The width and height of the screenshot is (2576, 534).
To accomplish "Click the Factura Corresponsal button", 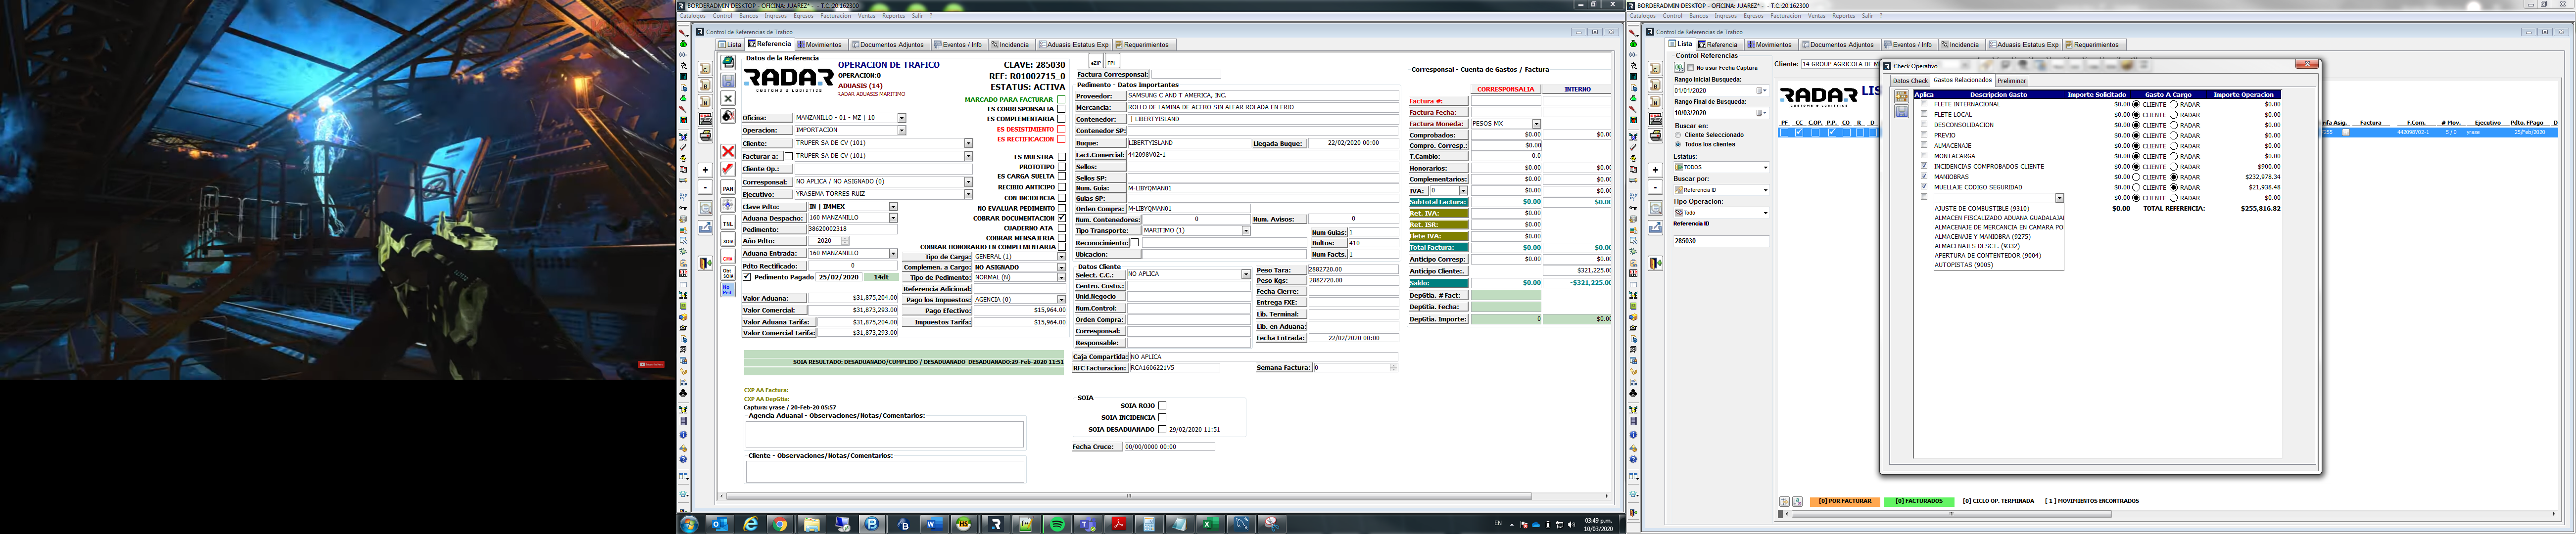I will (1113, 74).
